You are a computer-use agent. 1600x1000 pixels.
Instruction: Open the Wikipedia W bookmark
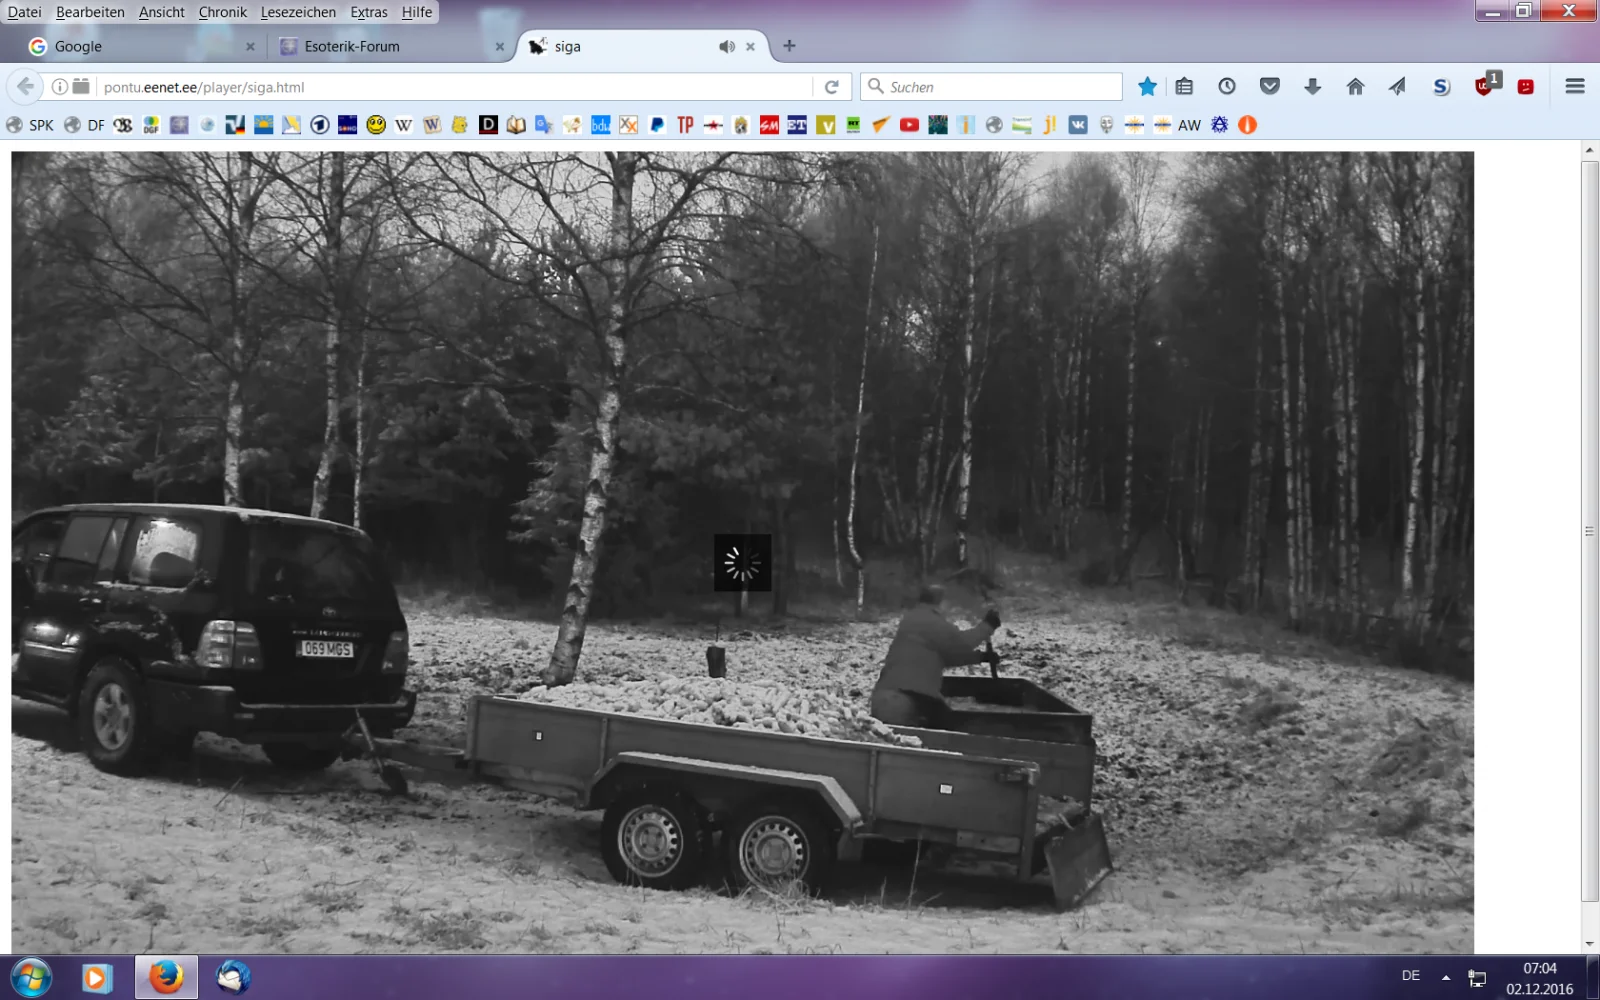[x=404, y=125]
